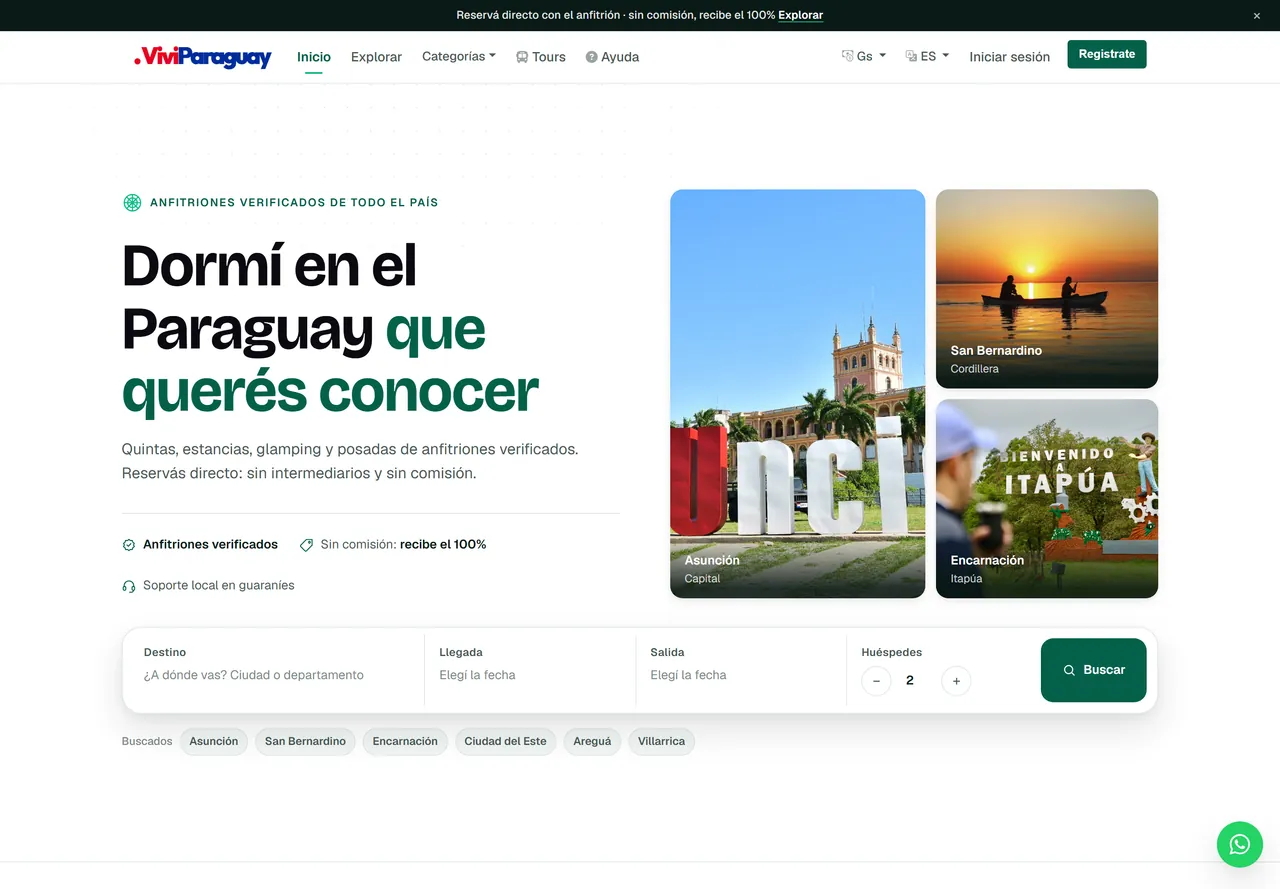Click the Registrate button
Image resolution: width=1280 pixels, height=889 pixels.
pos(1107,54)
